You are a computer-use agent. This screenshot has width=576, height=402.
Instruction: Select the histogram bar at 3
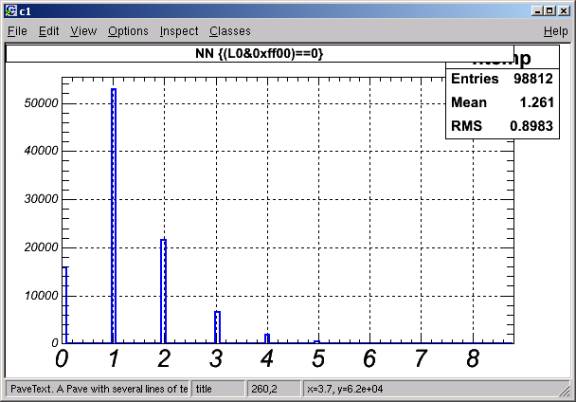click(x=217, y=327)
